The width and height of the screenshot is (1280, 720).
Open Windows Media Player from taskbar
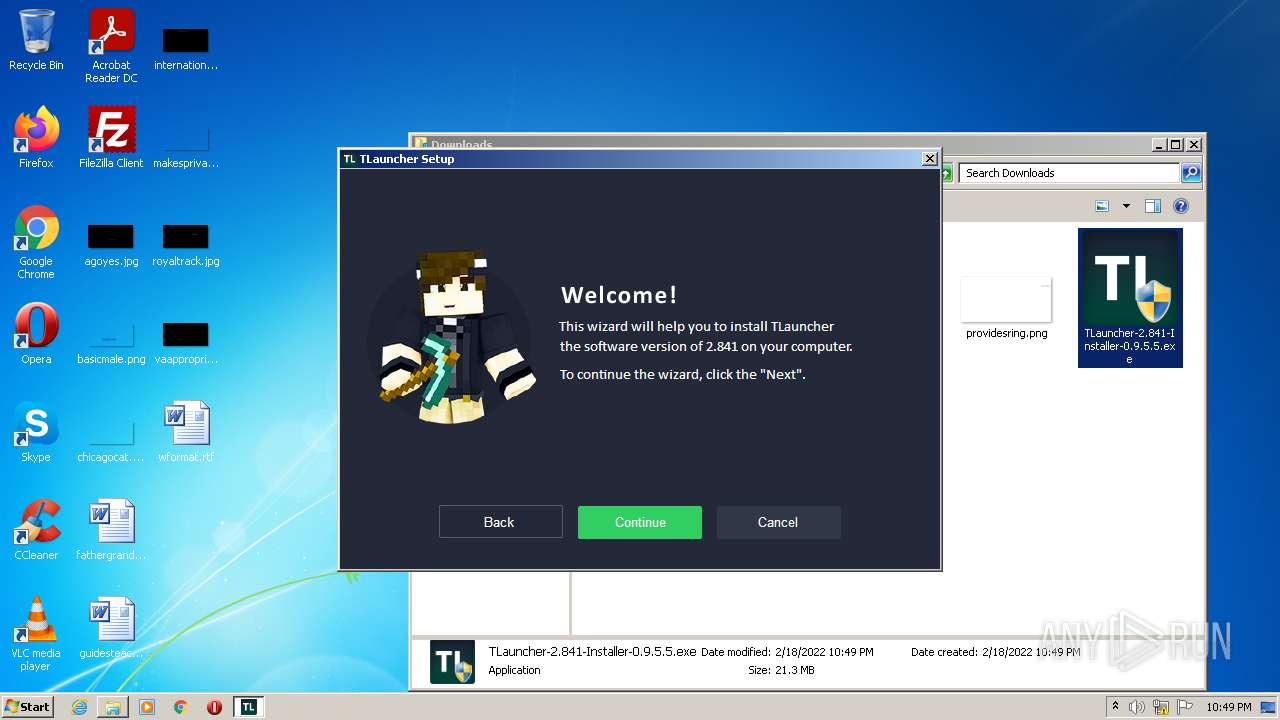click(147, 707)
